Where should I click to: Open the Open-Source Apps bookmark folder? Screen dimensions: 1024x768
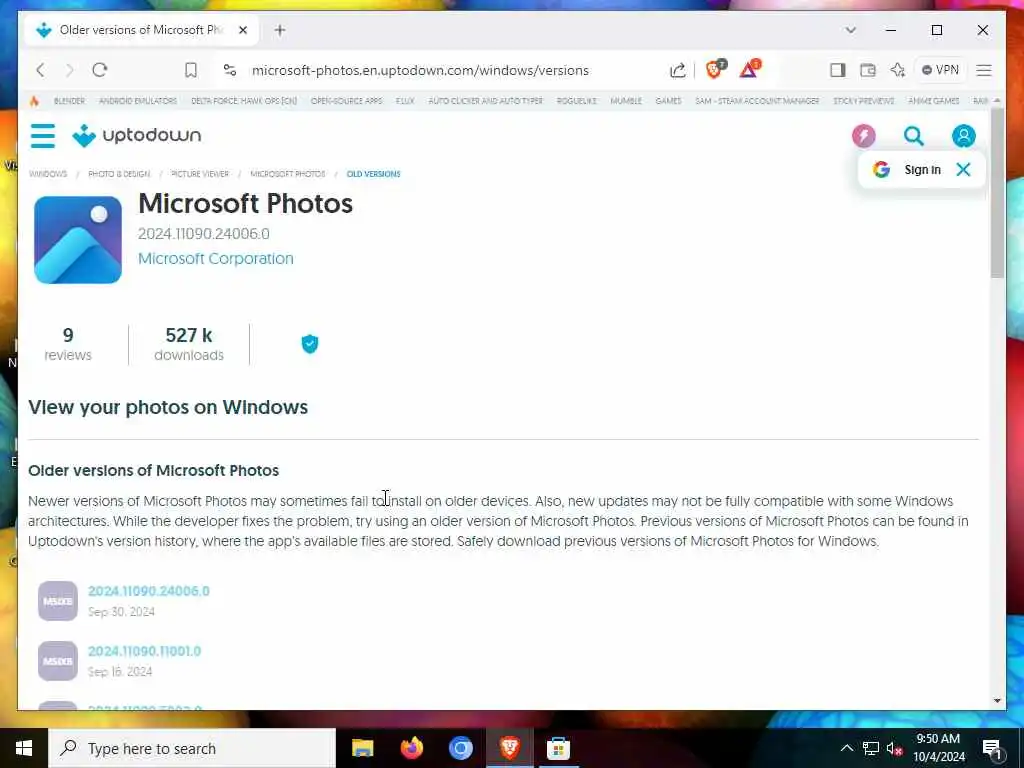pos(346,101)
